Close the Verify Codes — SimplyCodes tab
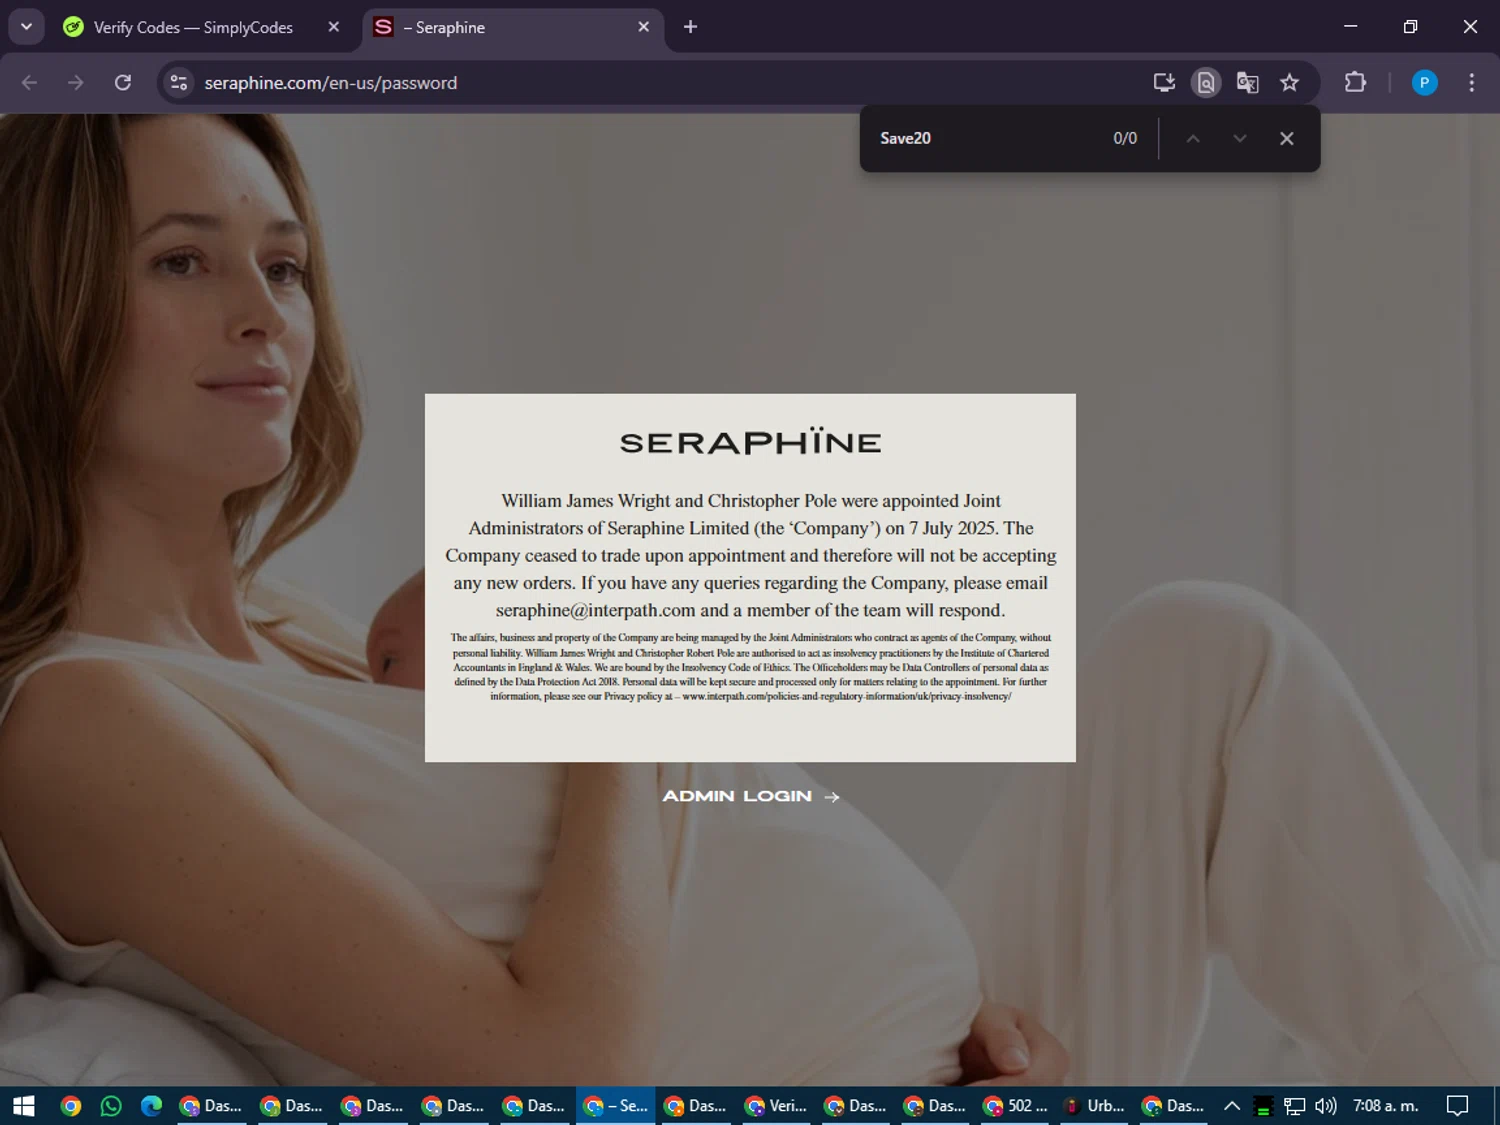Viewport: 1500px width, 1125px height. [334, 27]
